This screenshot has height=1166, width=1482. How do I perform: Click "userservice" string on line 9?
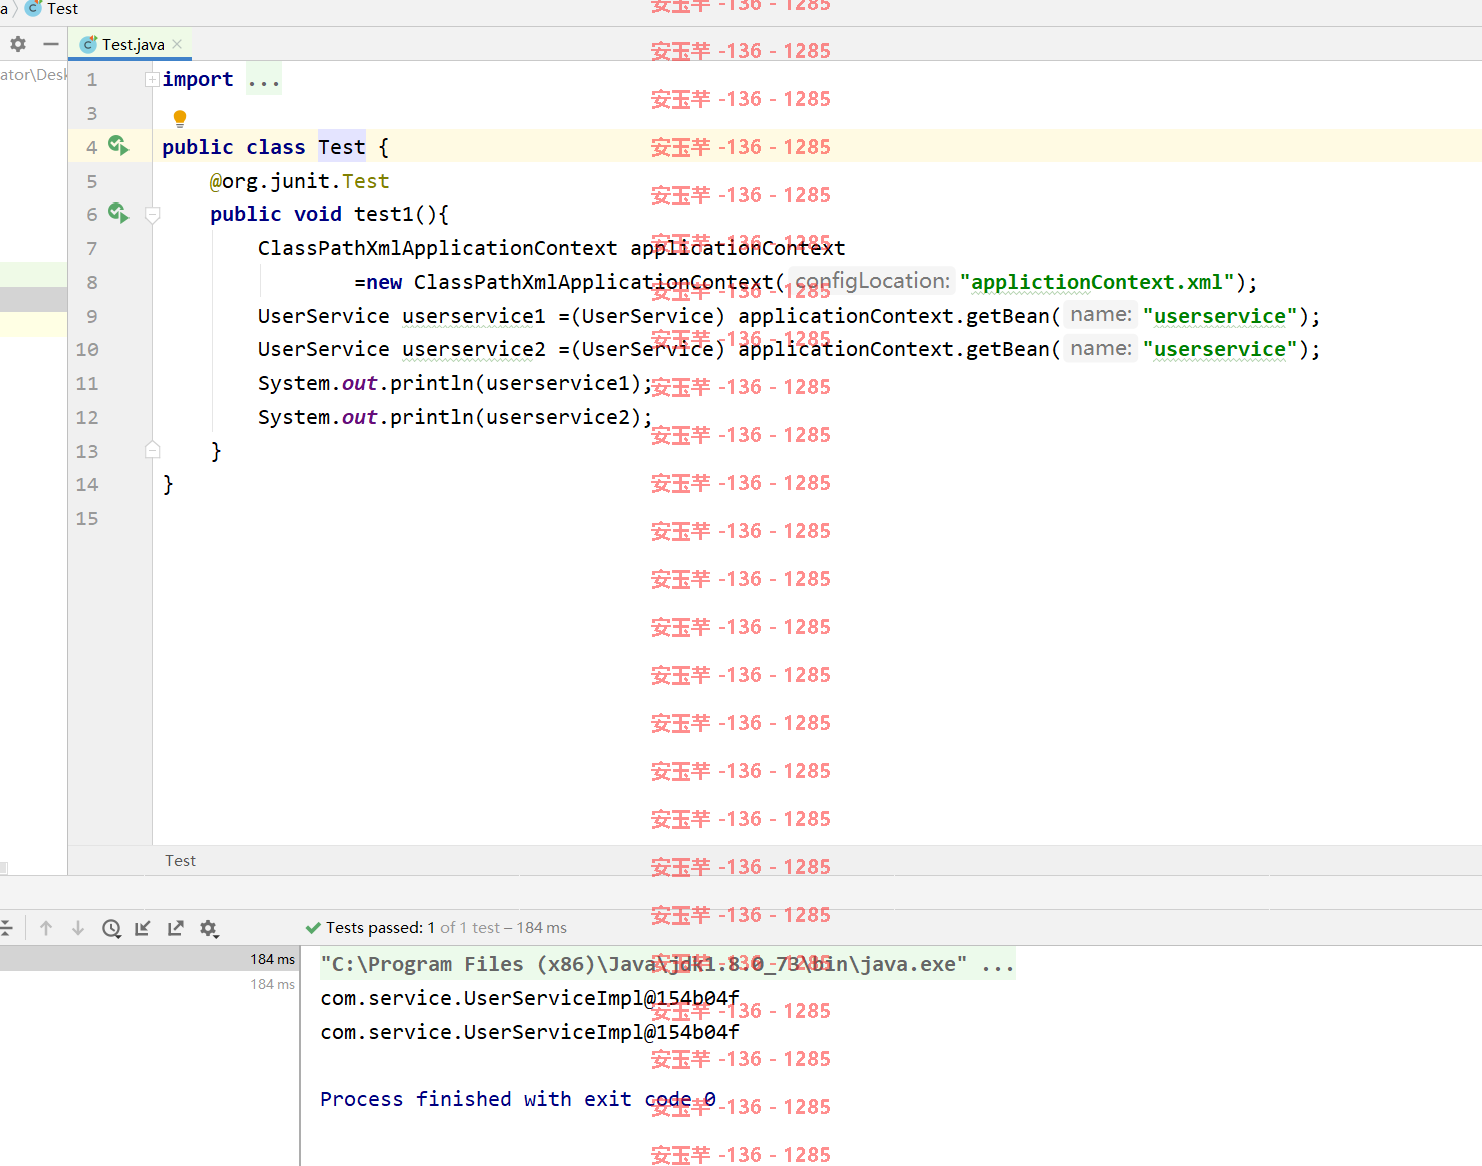1220,316
